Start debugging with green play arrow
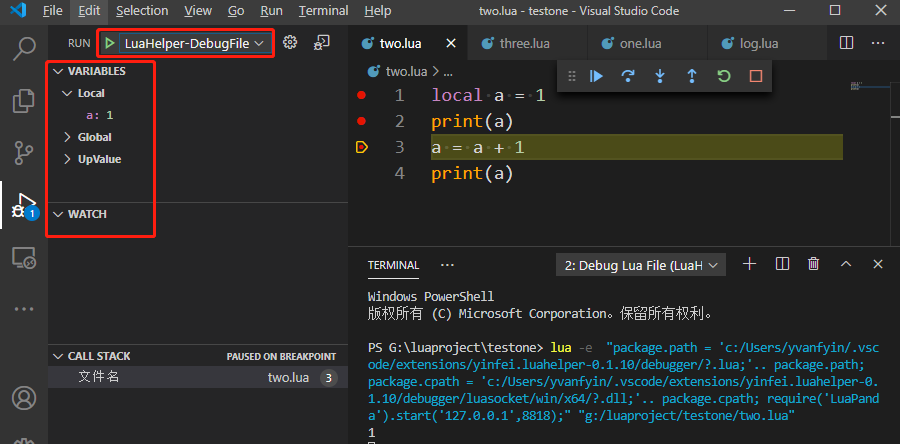Viewport: 900px width, 444px height. 110,43
